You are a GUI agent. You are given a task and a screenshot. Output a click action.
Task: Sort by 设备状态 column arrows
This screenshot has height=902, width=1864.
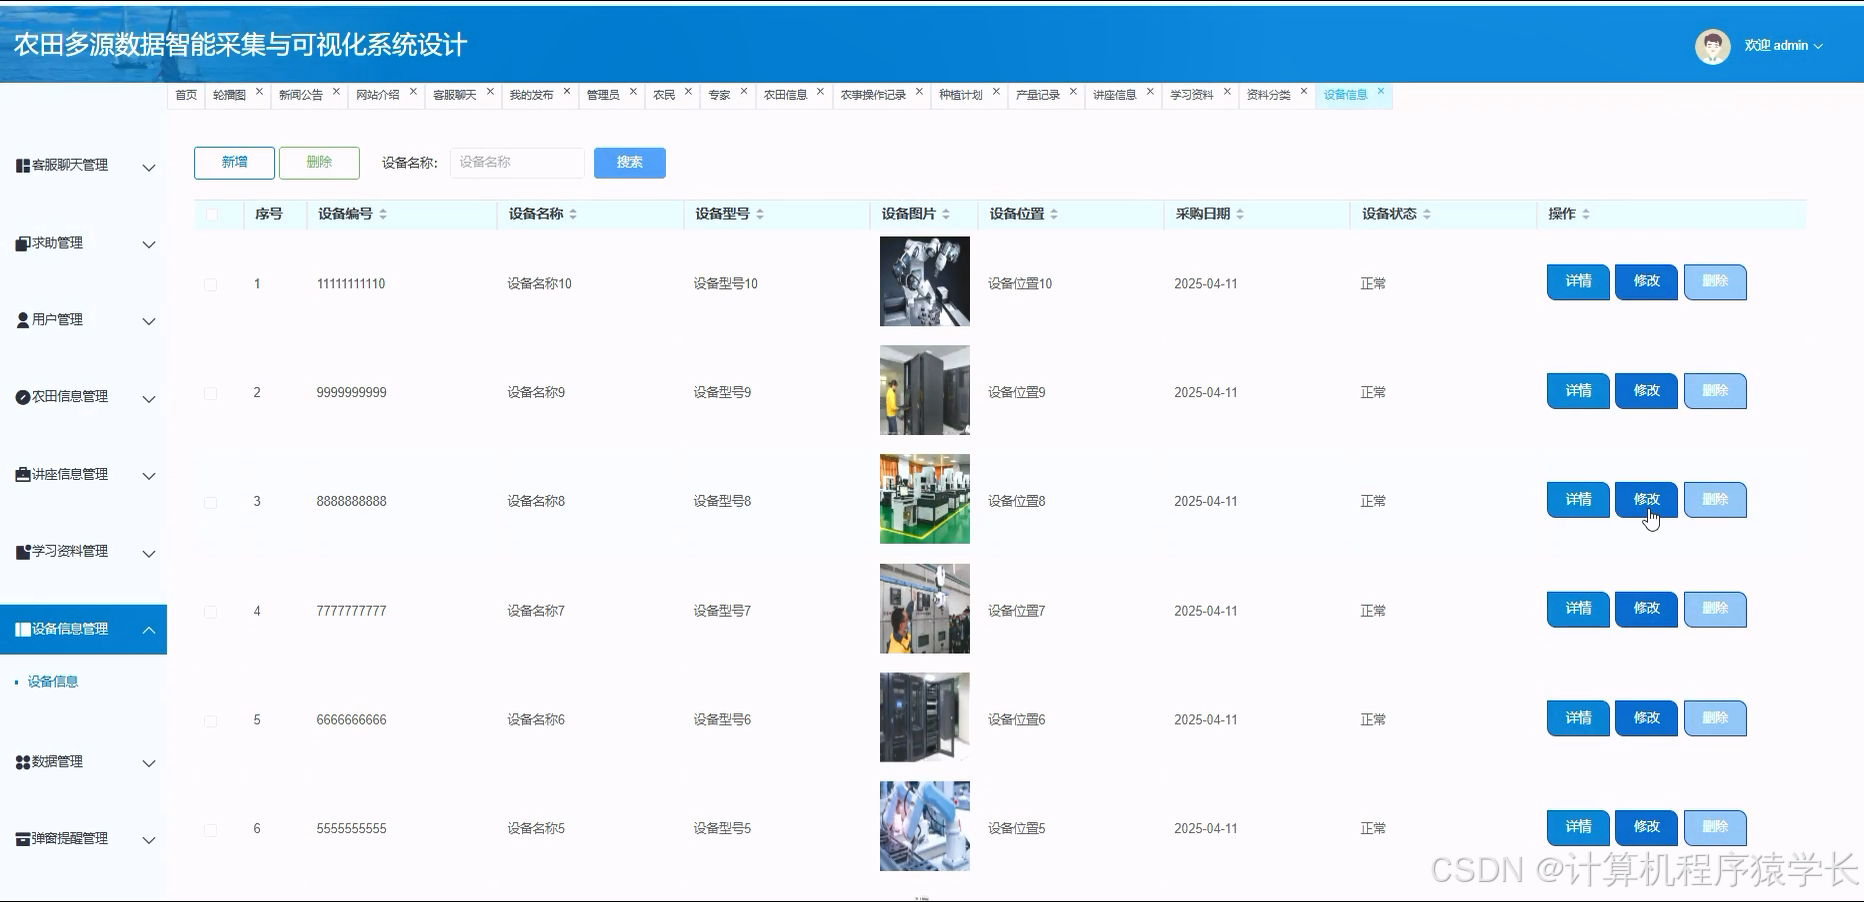point(1427,214)
